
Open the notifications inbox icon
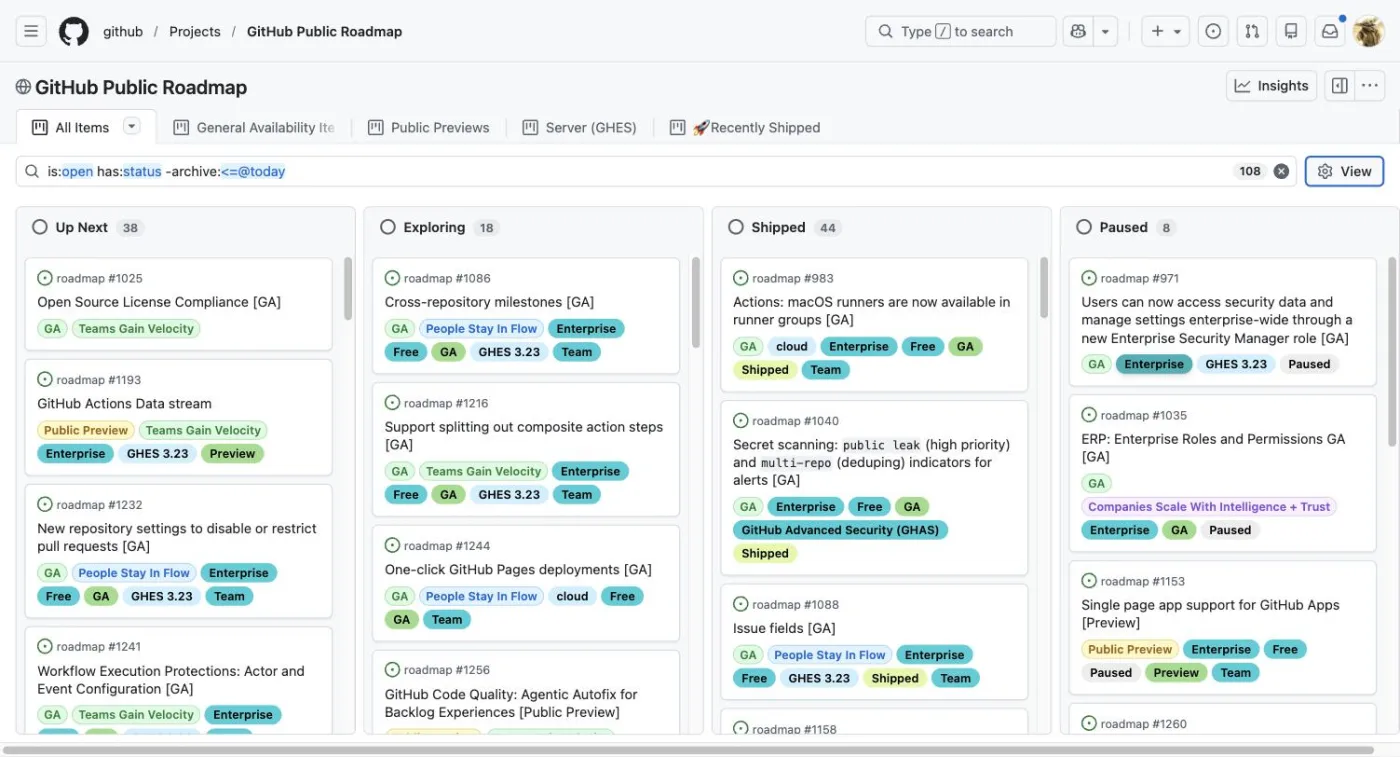[1330, 31]
